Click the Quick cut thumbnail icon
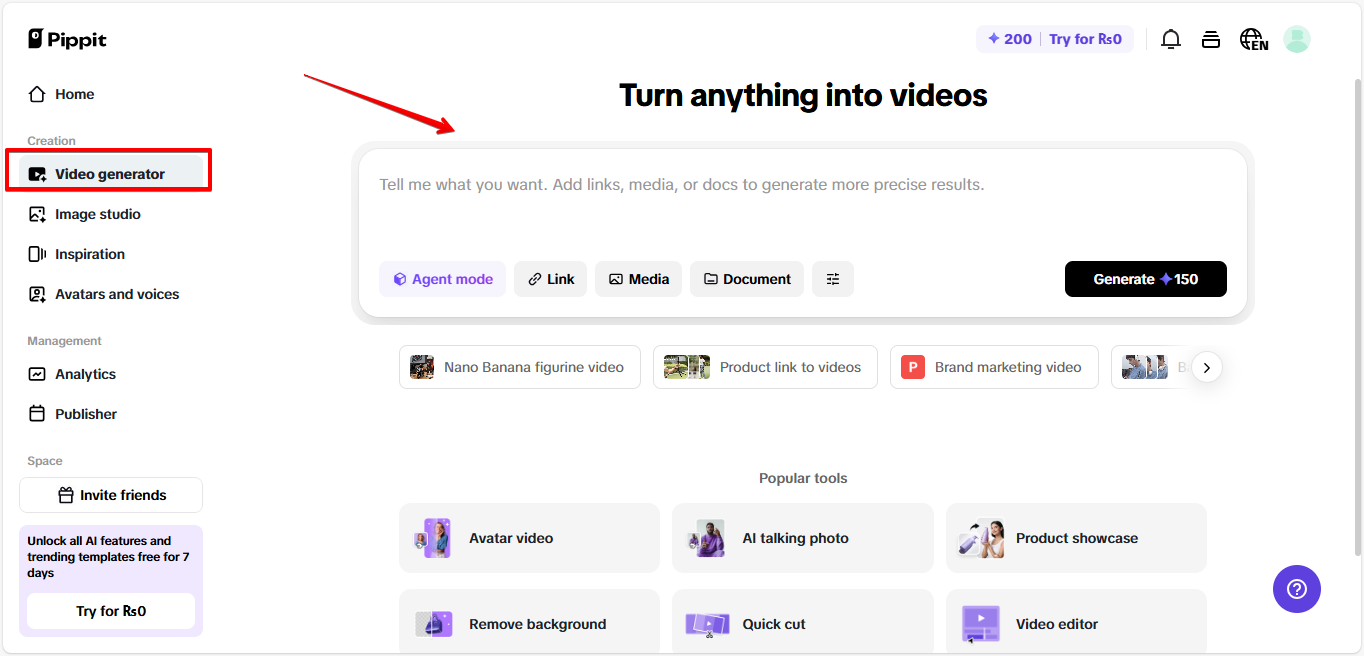The image size is (1364, 656). coord(707,624)
